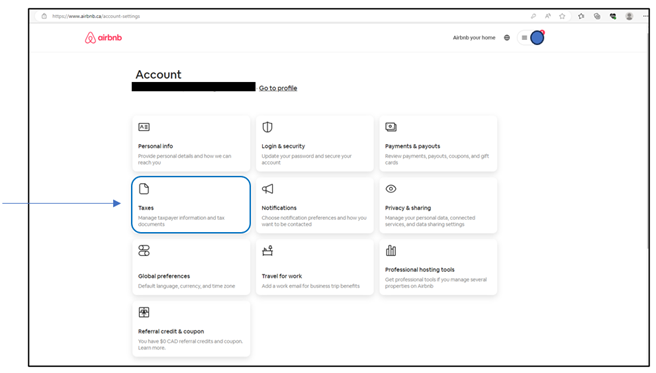Viewport: 656px width, 373px height.
Task: Click 'Review payments, payouts, coupons, and gift cards'
Action: pyautogui.click(x=437, y=159)
